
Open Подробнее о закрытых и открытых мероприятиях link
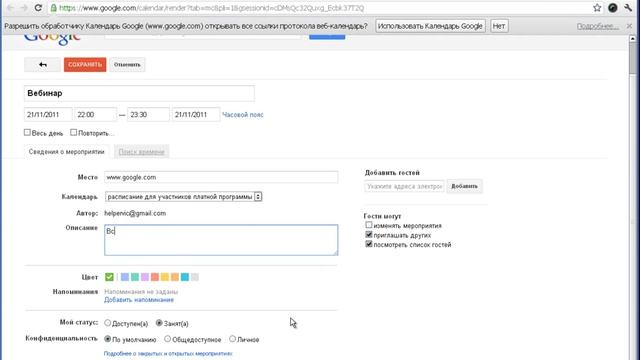coord(168,353)
